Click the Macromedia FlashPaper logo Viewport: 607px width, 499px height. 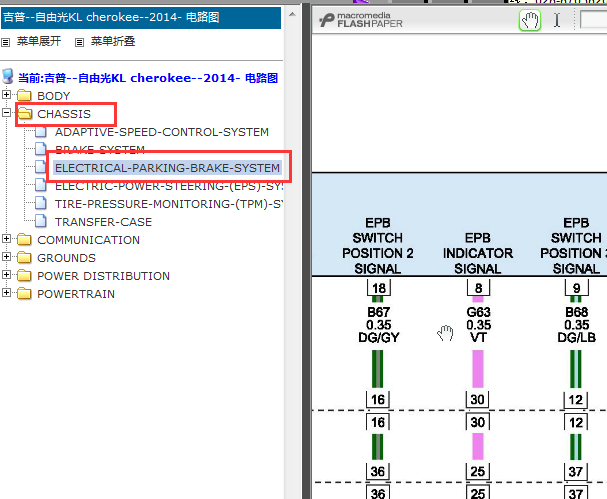point(361,20)
